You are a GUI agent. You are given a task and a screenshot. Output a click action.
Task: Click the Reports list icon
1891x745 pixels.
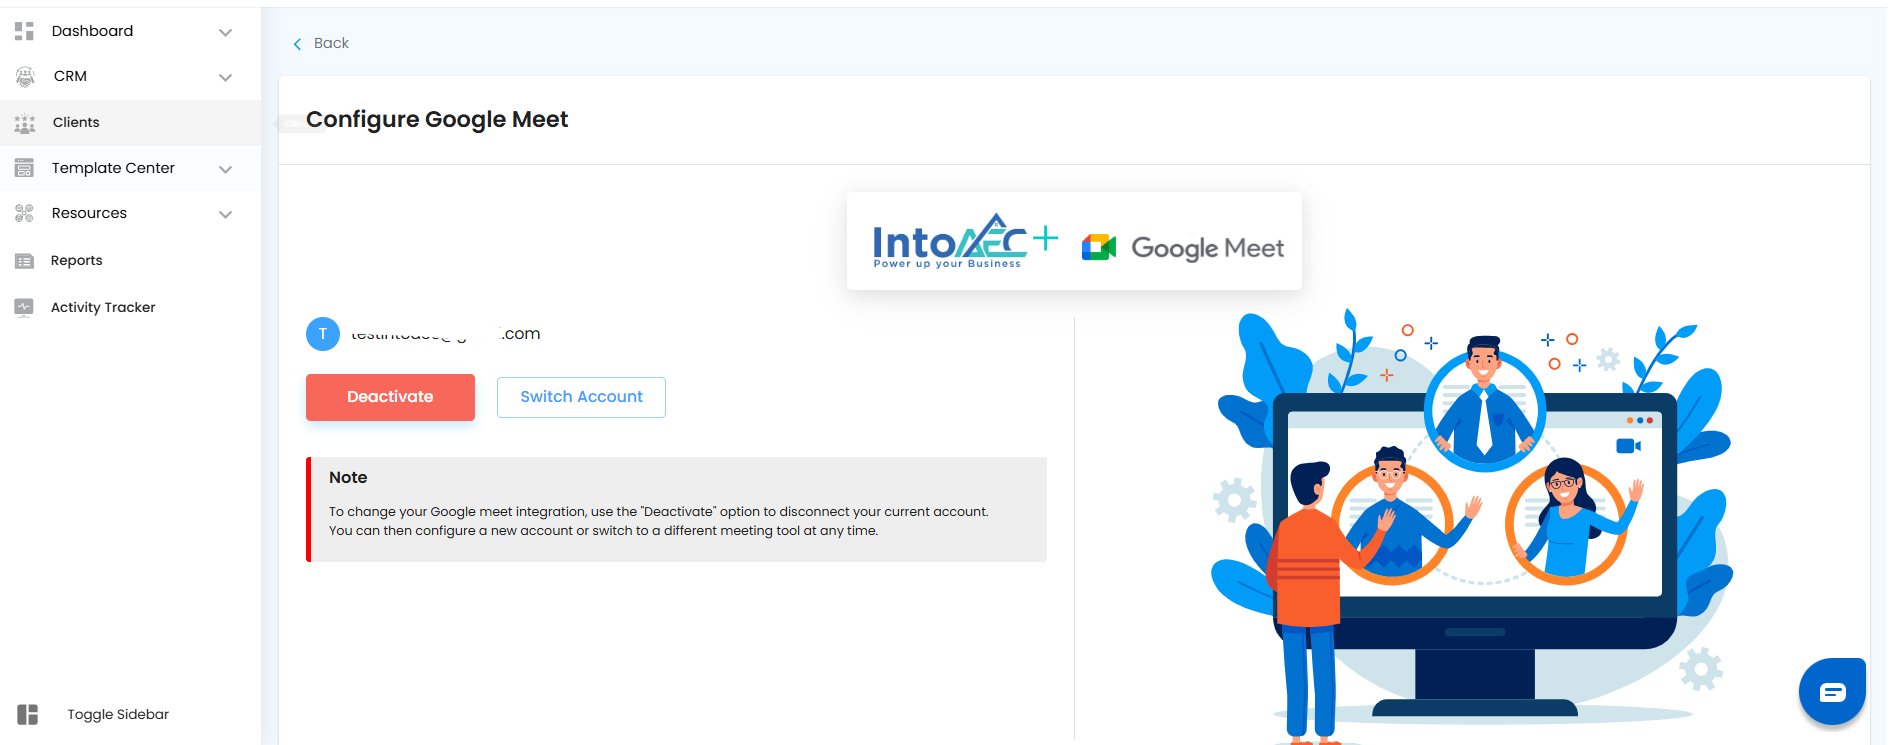pyautogui.click(x=25, y=261)
